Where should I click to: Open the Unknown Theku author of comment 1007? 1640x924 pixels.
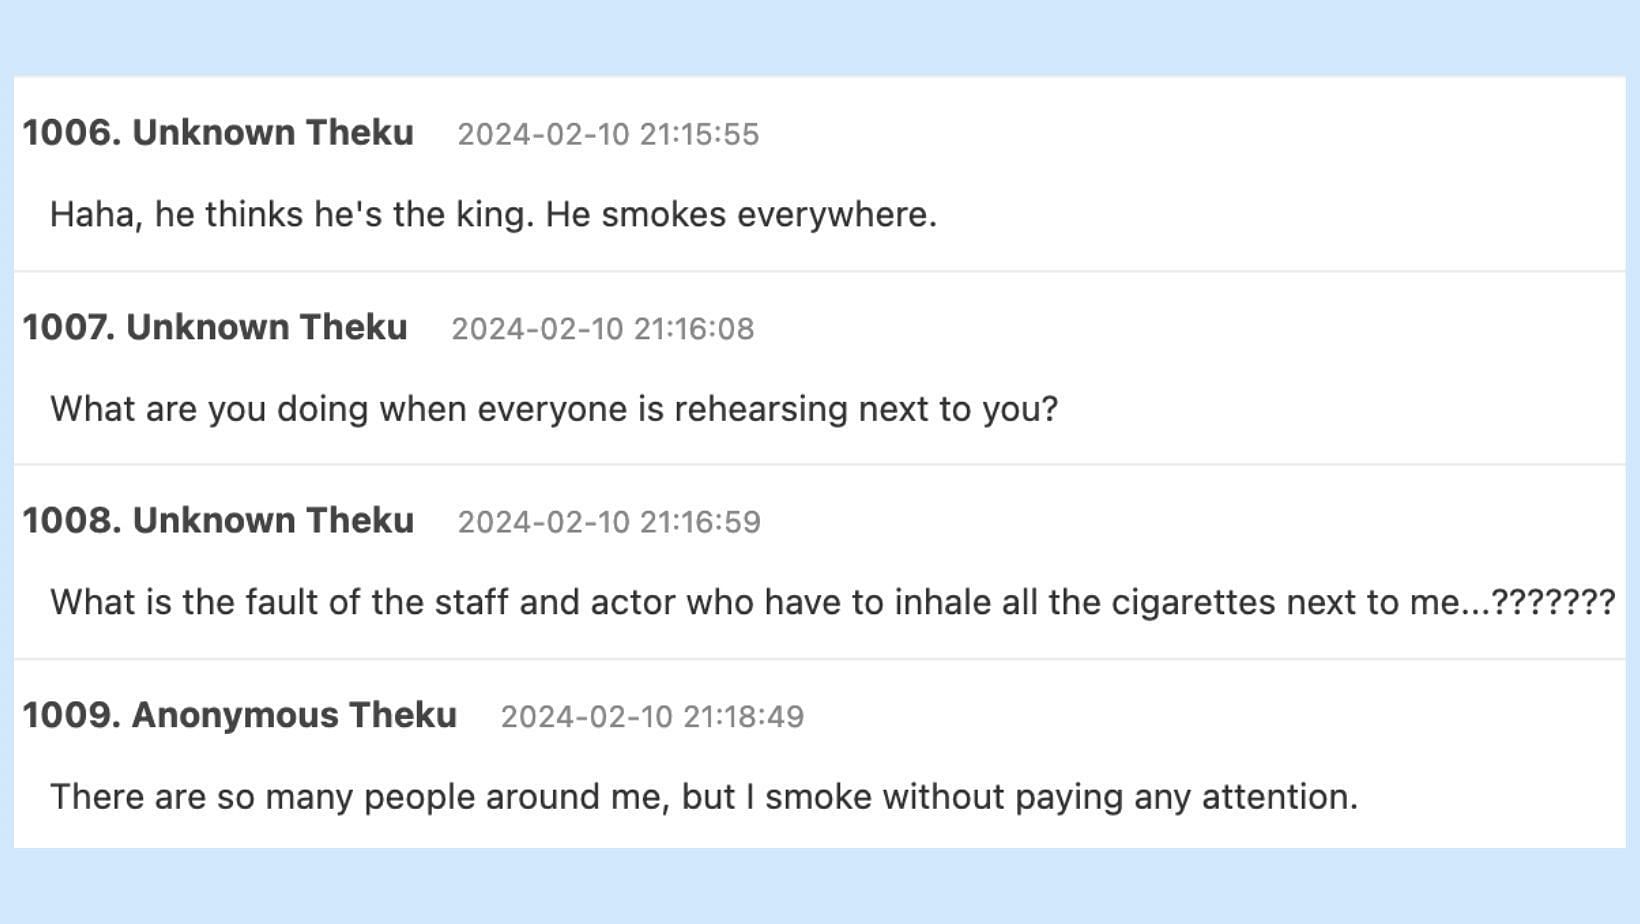(x=267, y=328)
